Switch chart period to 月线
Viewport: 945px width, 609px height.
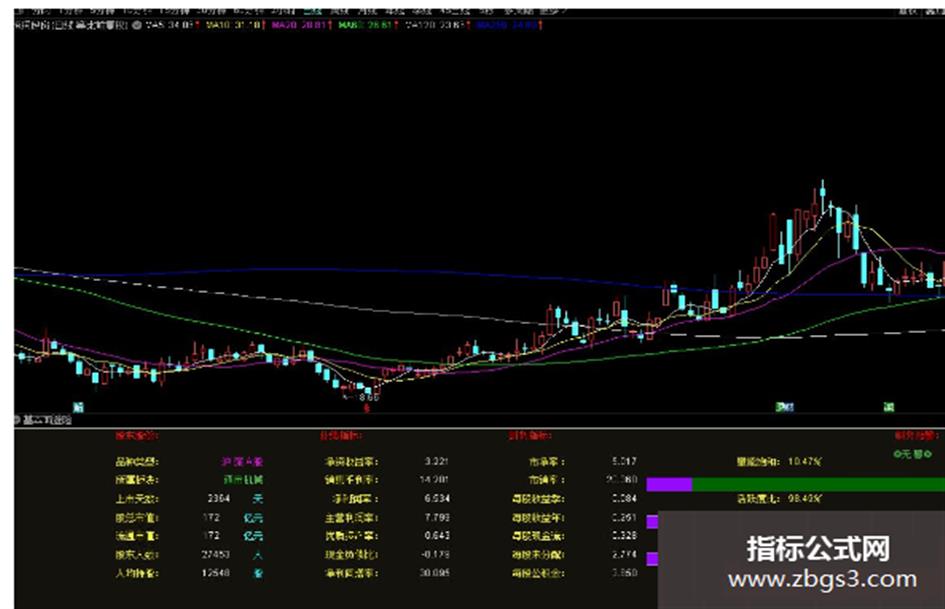[x=366, y=11]
